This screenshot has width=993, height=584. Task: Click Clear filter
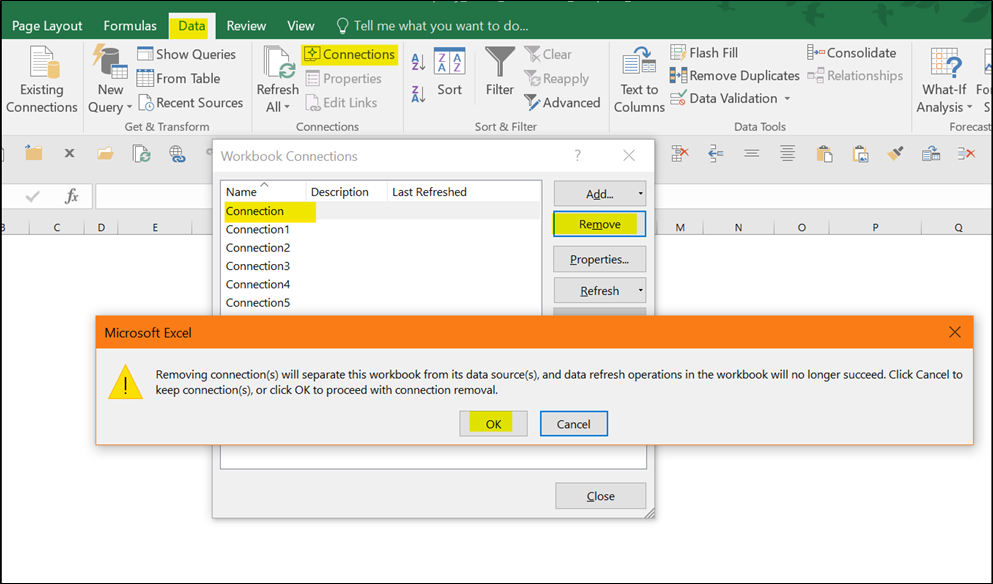tap(548, 54)
